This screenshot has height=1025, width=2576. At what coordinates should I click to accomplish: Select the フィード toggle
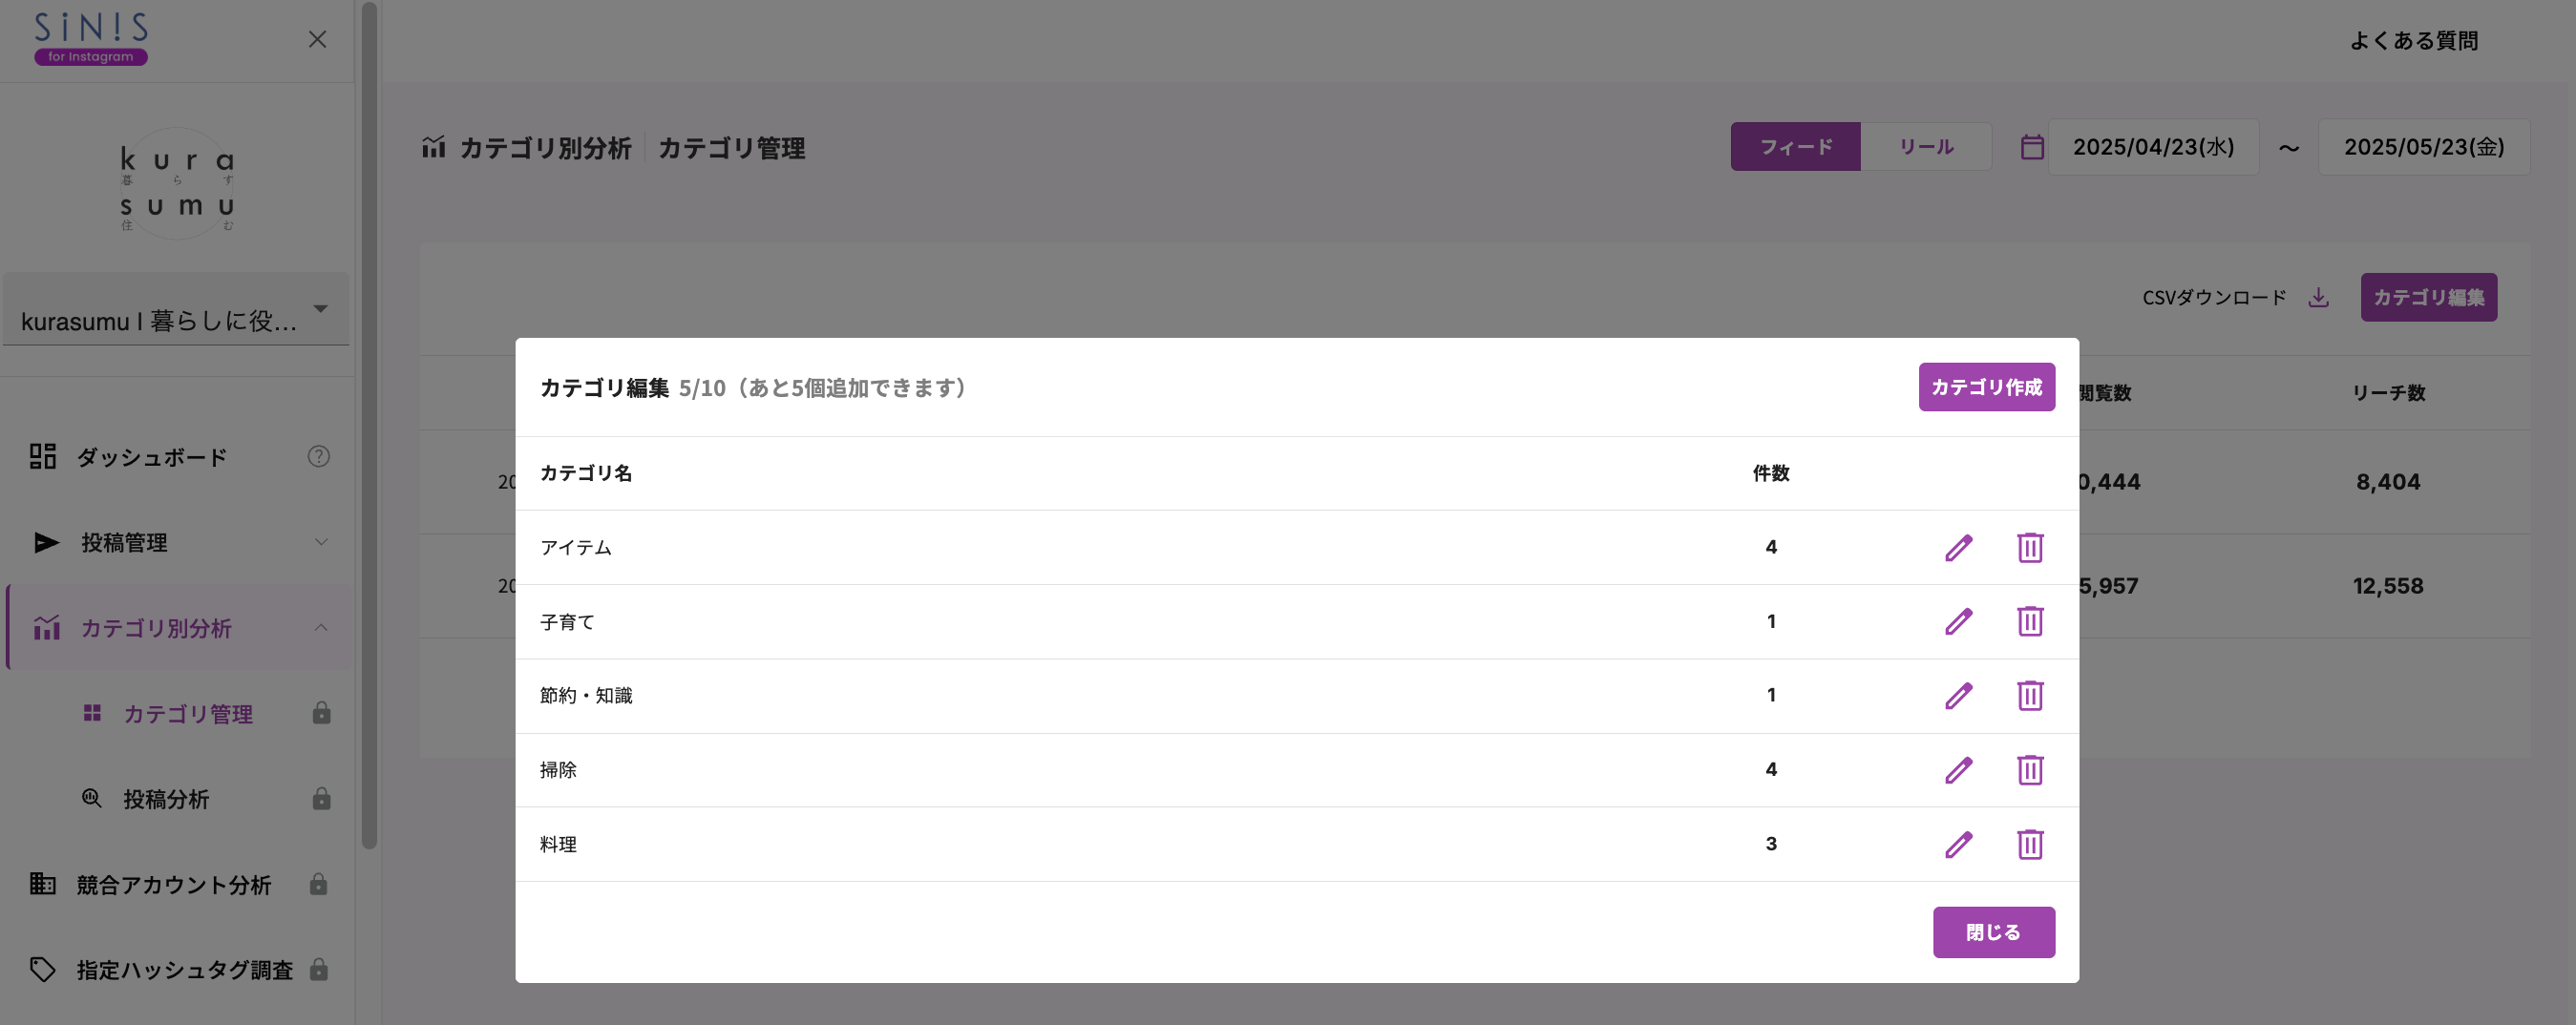pyautogui.click(x=1796, y=146)
